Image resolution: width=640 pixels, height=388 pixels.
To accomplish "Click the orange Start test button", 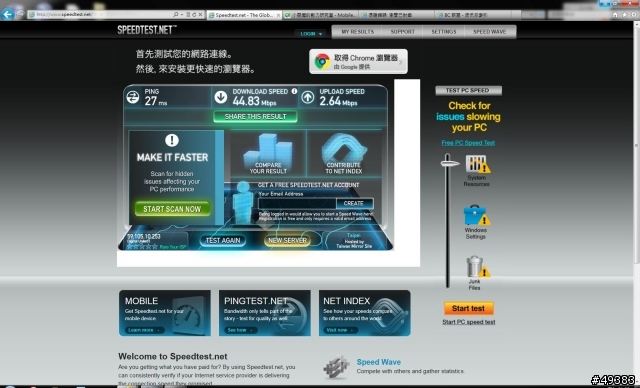I will pos(469,308).
